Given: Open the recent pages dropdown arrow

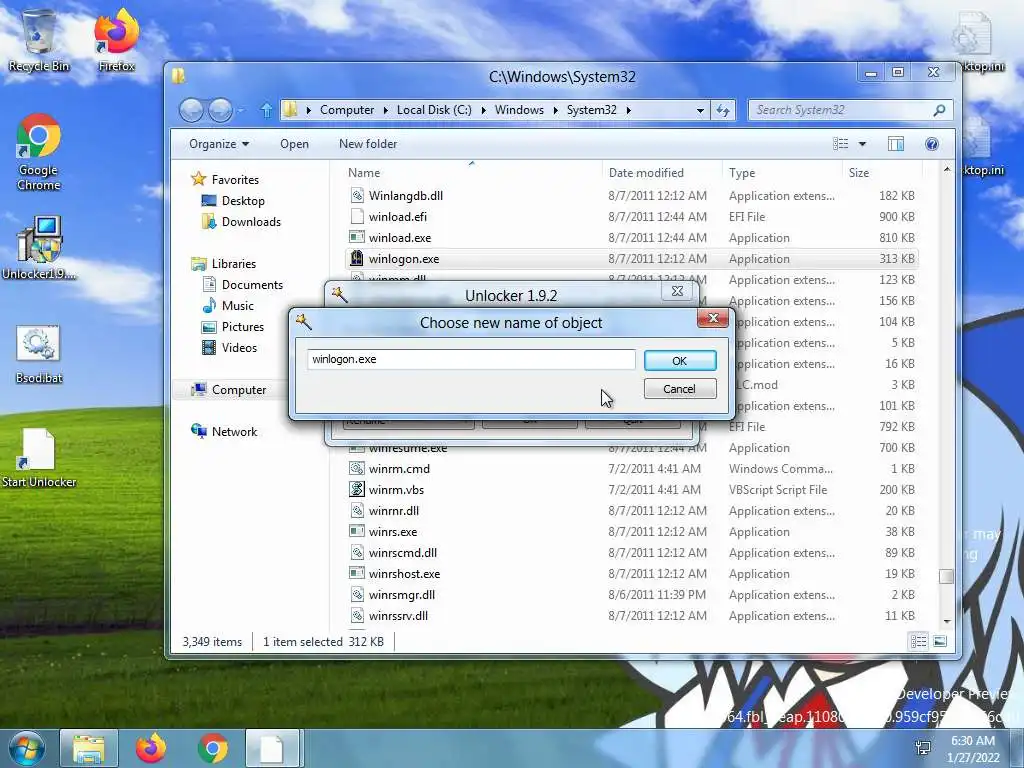Looking at the screenshot, I should click(240, 110).
